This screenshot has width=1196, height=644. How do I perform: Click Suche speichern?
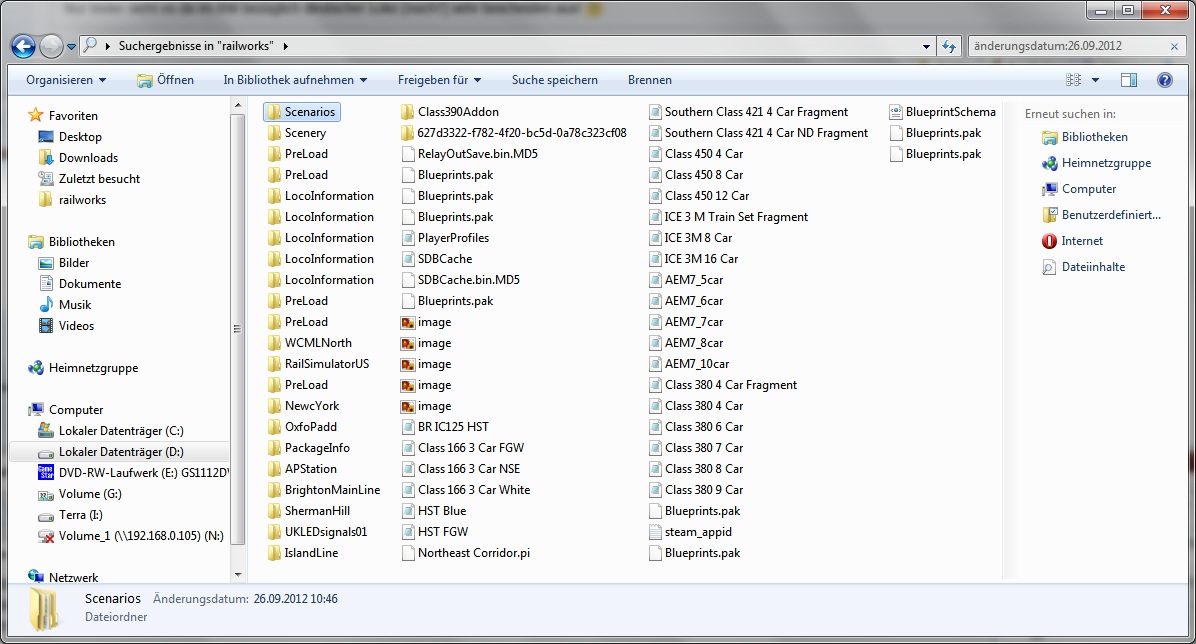[x=555, y=80]
